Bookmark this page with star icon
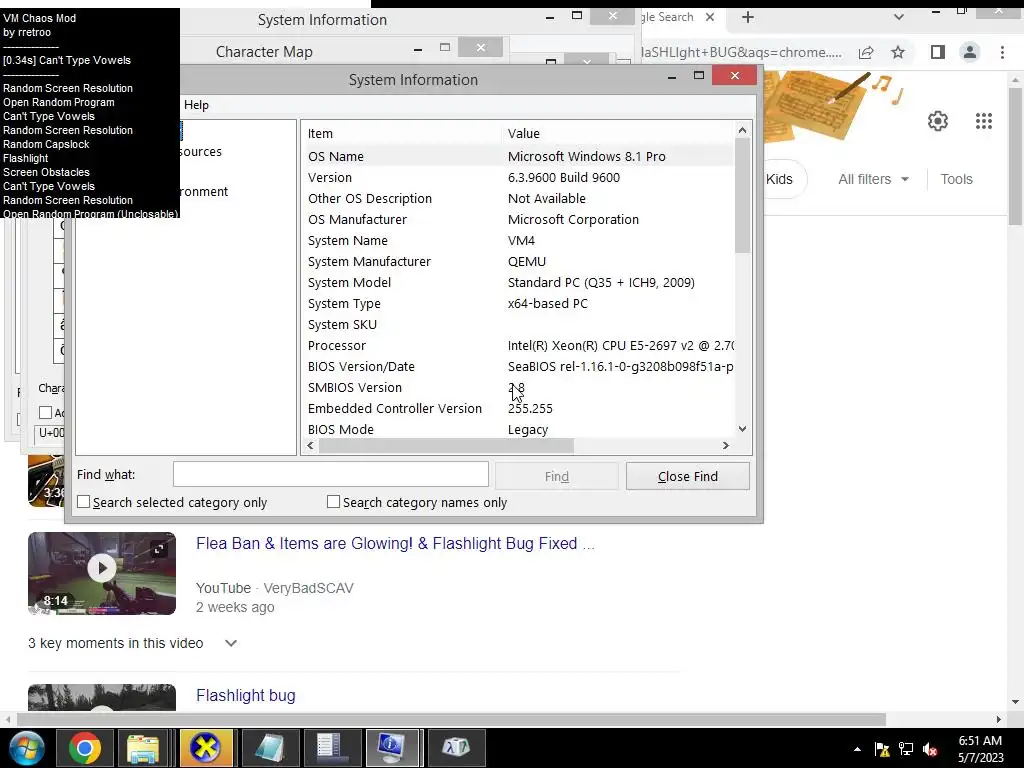The image size is (1024, 768). click(x=898, y=52)
